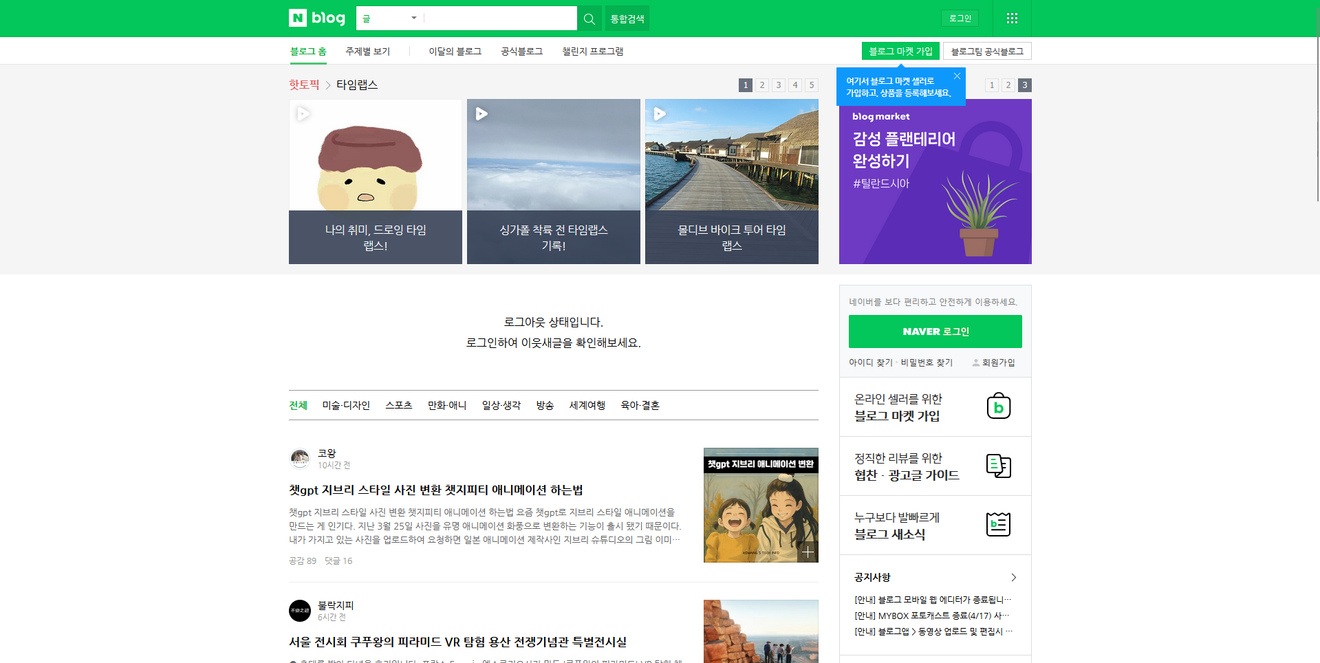
Task: Open notice 블로그앱 동영상 업로드 및 편집
Action: 934,631
